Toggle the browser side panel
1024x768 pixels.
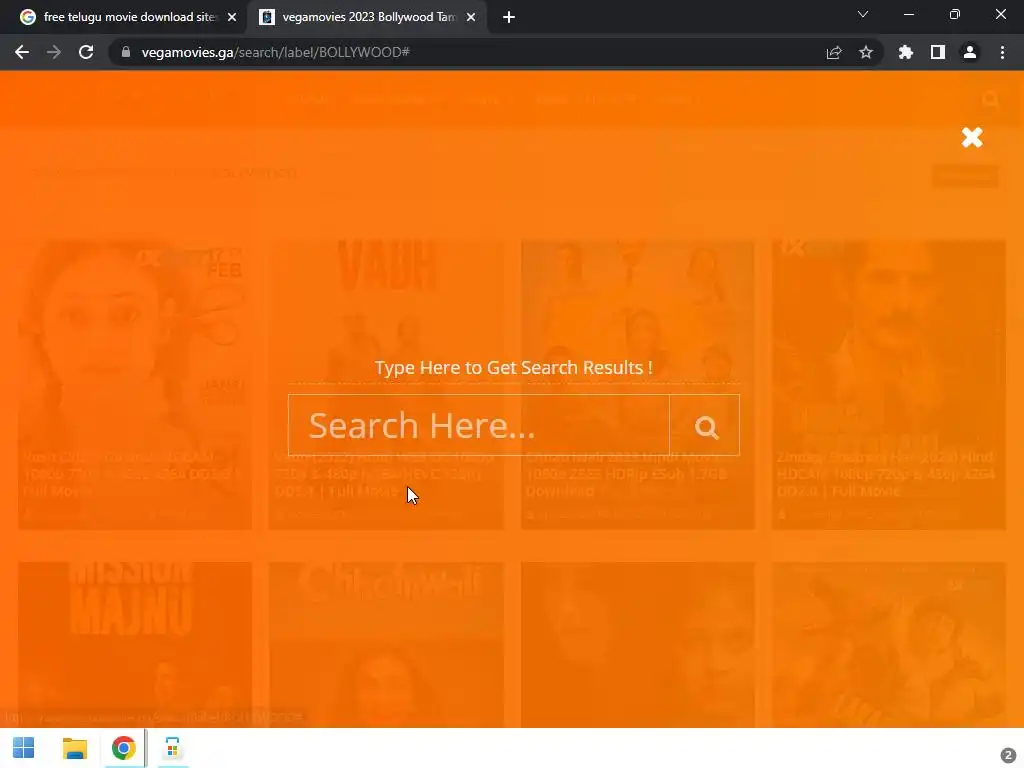[x=938, y=52]
